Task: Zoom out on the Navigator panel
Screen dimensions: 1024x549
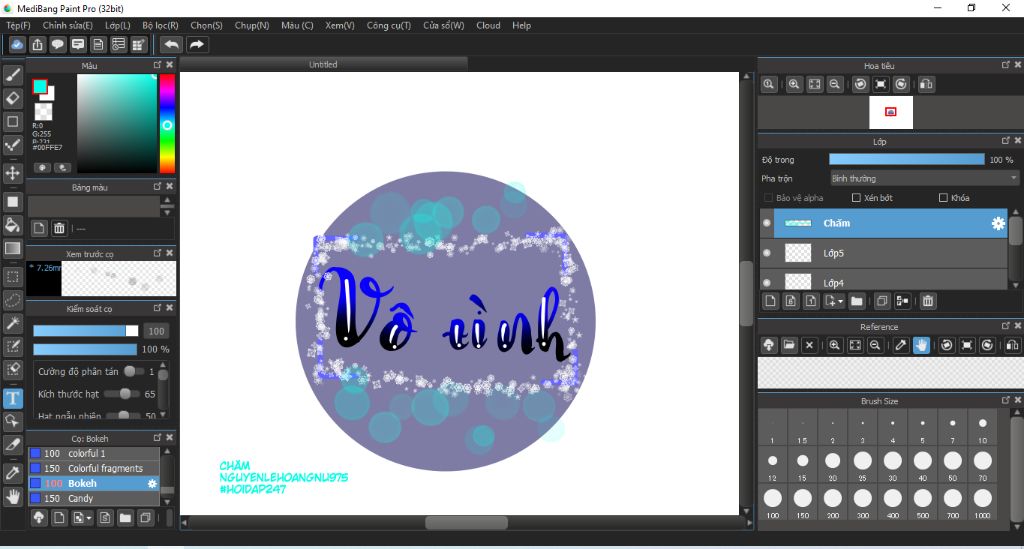Action: click(834, 84)
